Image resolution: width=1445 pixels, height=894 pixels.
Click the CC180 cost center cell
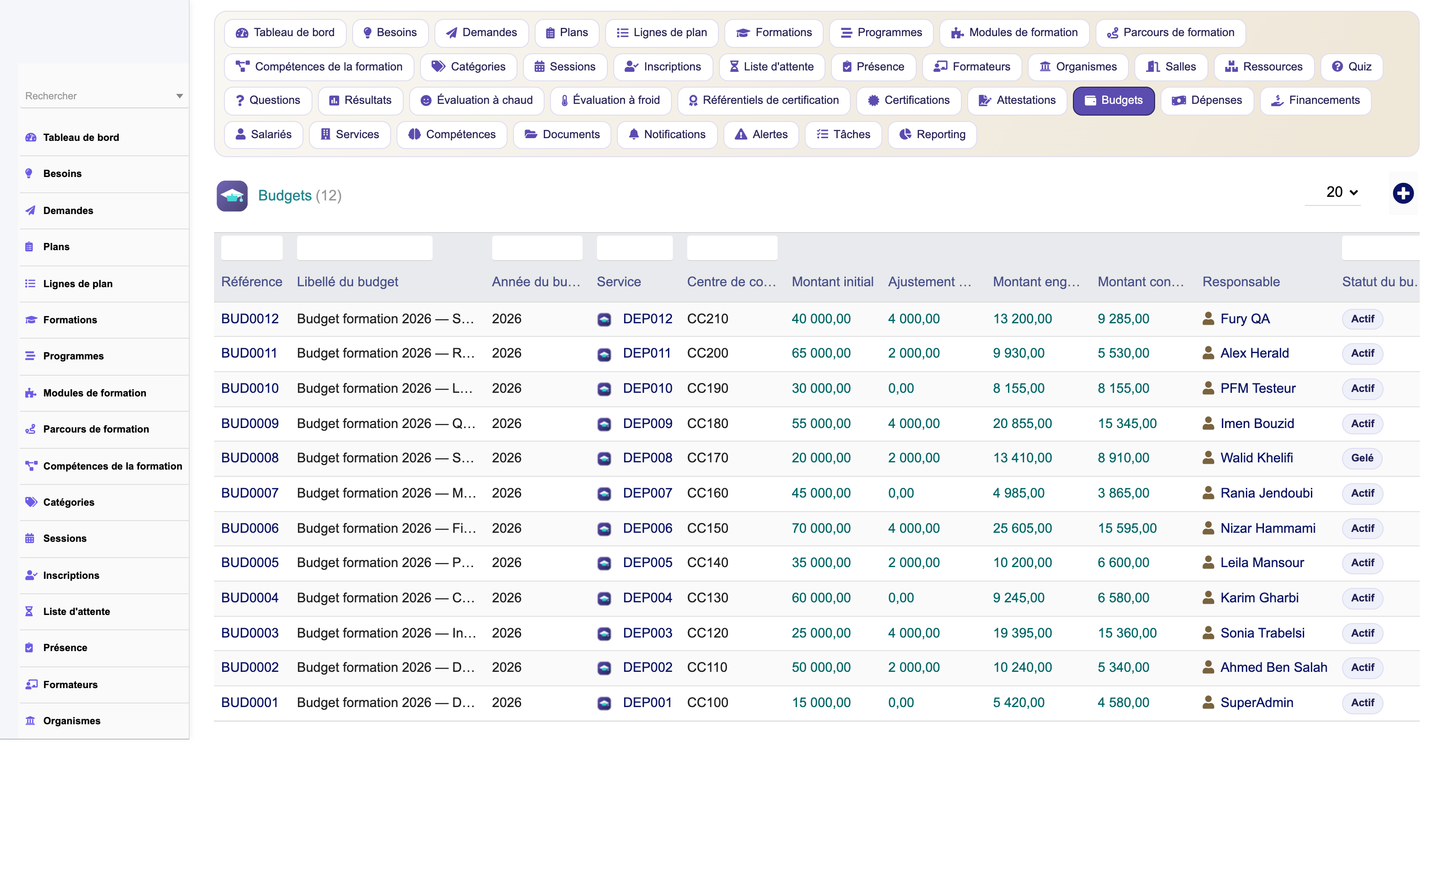pos(708,424)
